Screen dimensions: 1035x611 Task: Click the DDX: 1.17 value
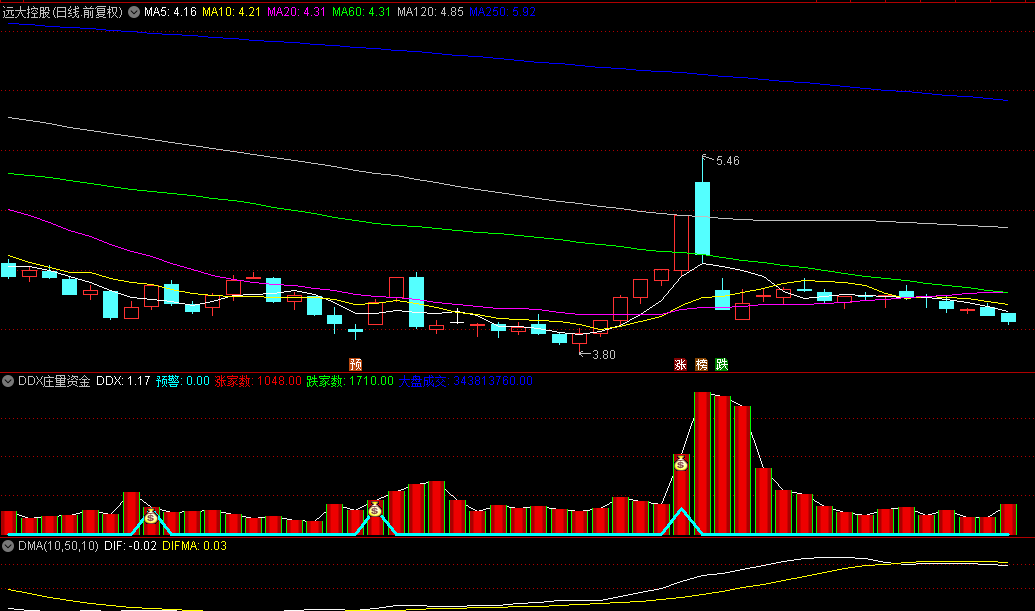(x=123, y=381)
